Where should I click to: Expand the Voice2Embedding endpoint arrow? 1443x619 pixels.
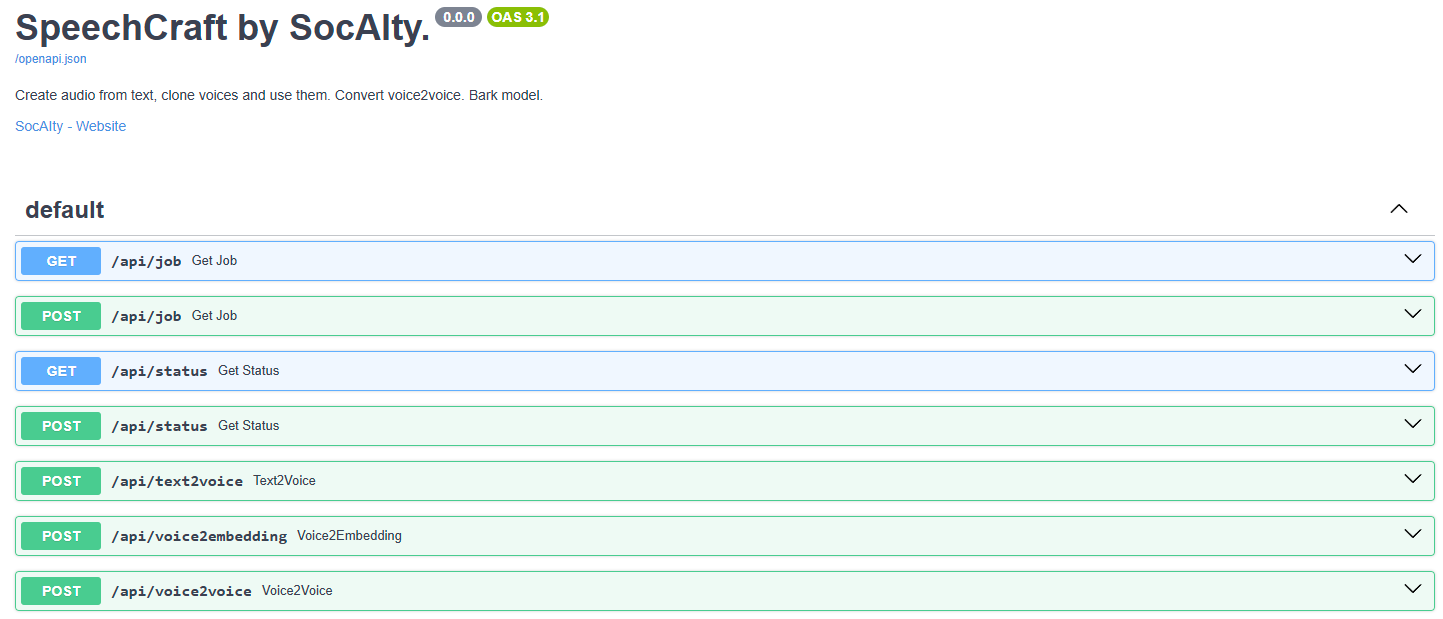pos(1412,534)
